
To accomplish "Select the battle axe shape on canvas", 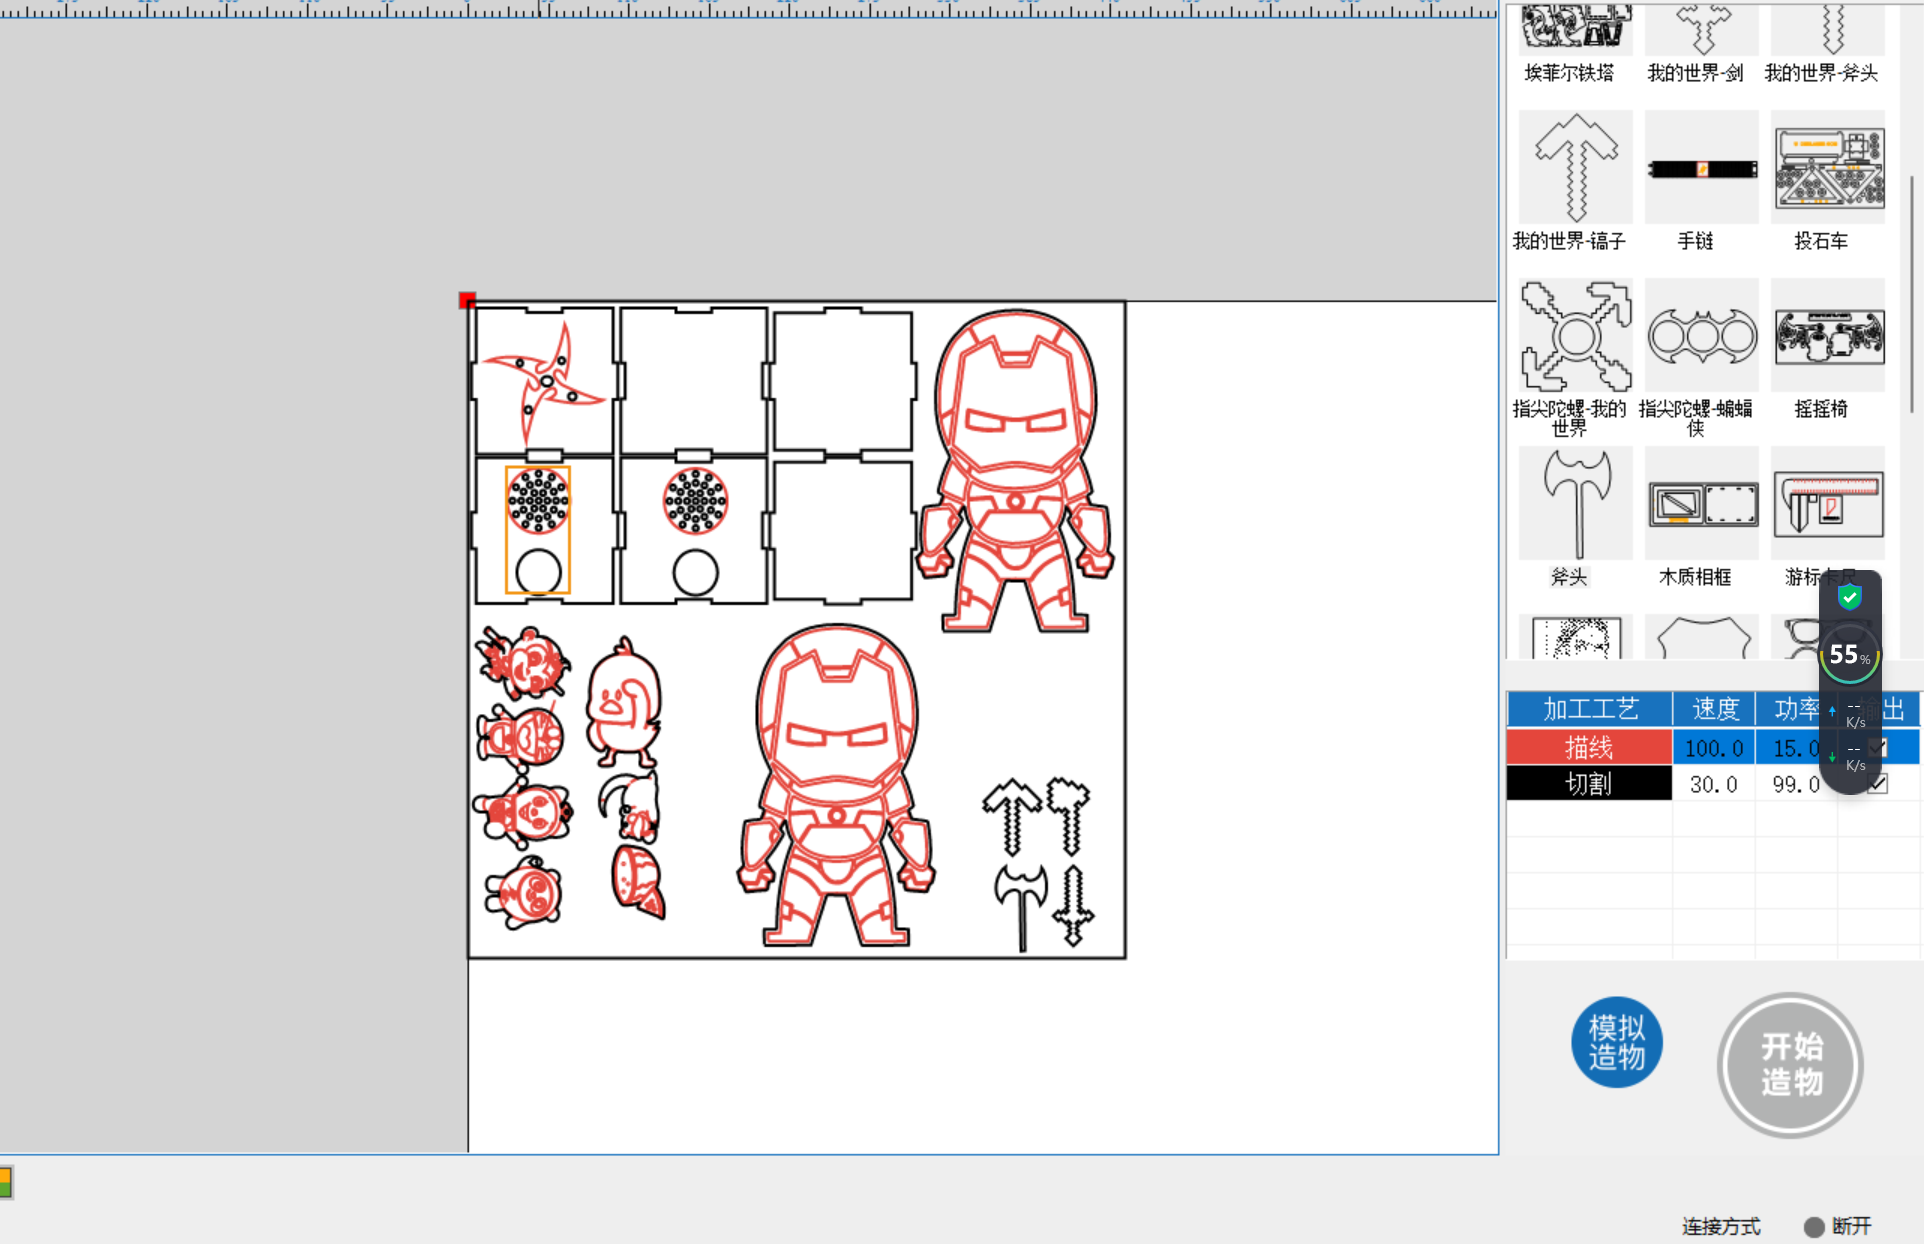I will tap(1021, 907).
